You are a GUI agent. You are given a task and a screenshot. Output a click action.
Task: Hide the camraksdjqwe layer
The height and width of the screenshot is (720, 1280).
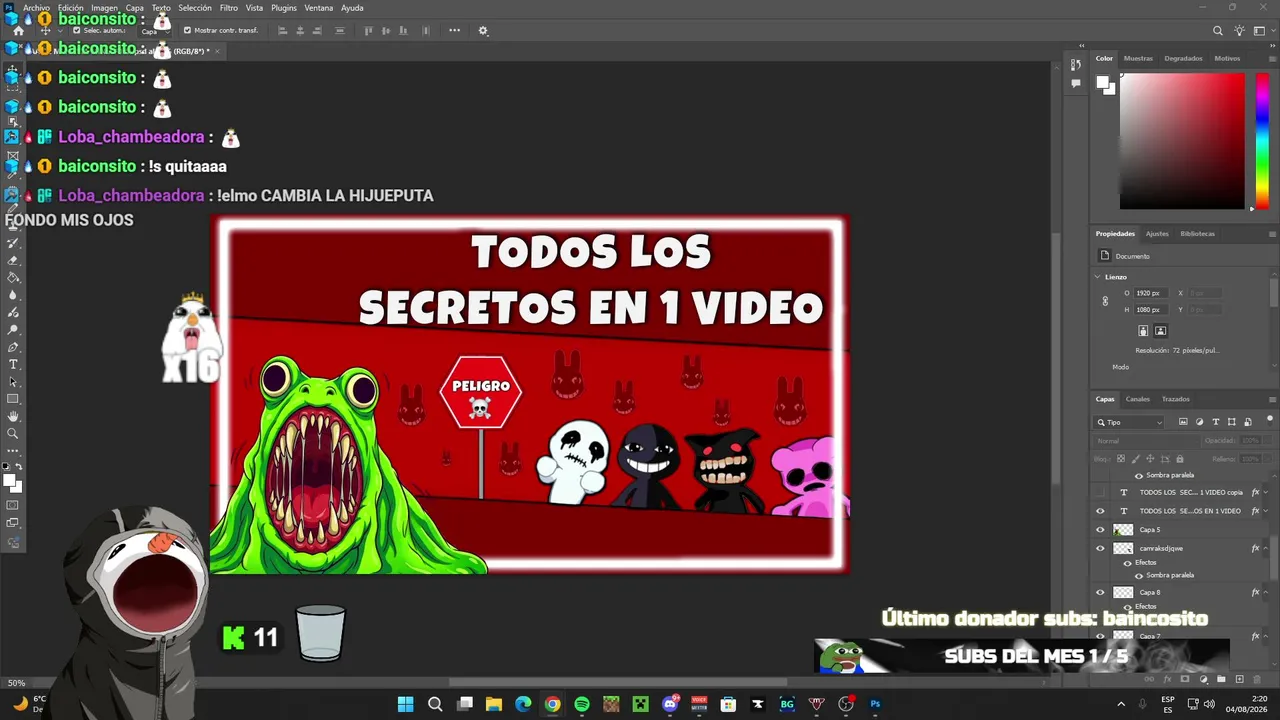pyautogui.click(x=1100, y=548)
